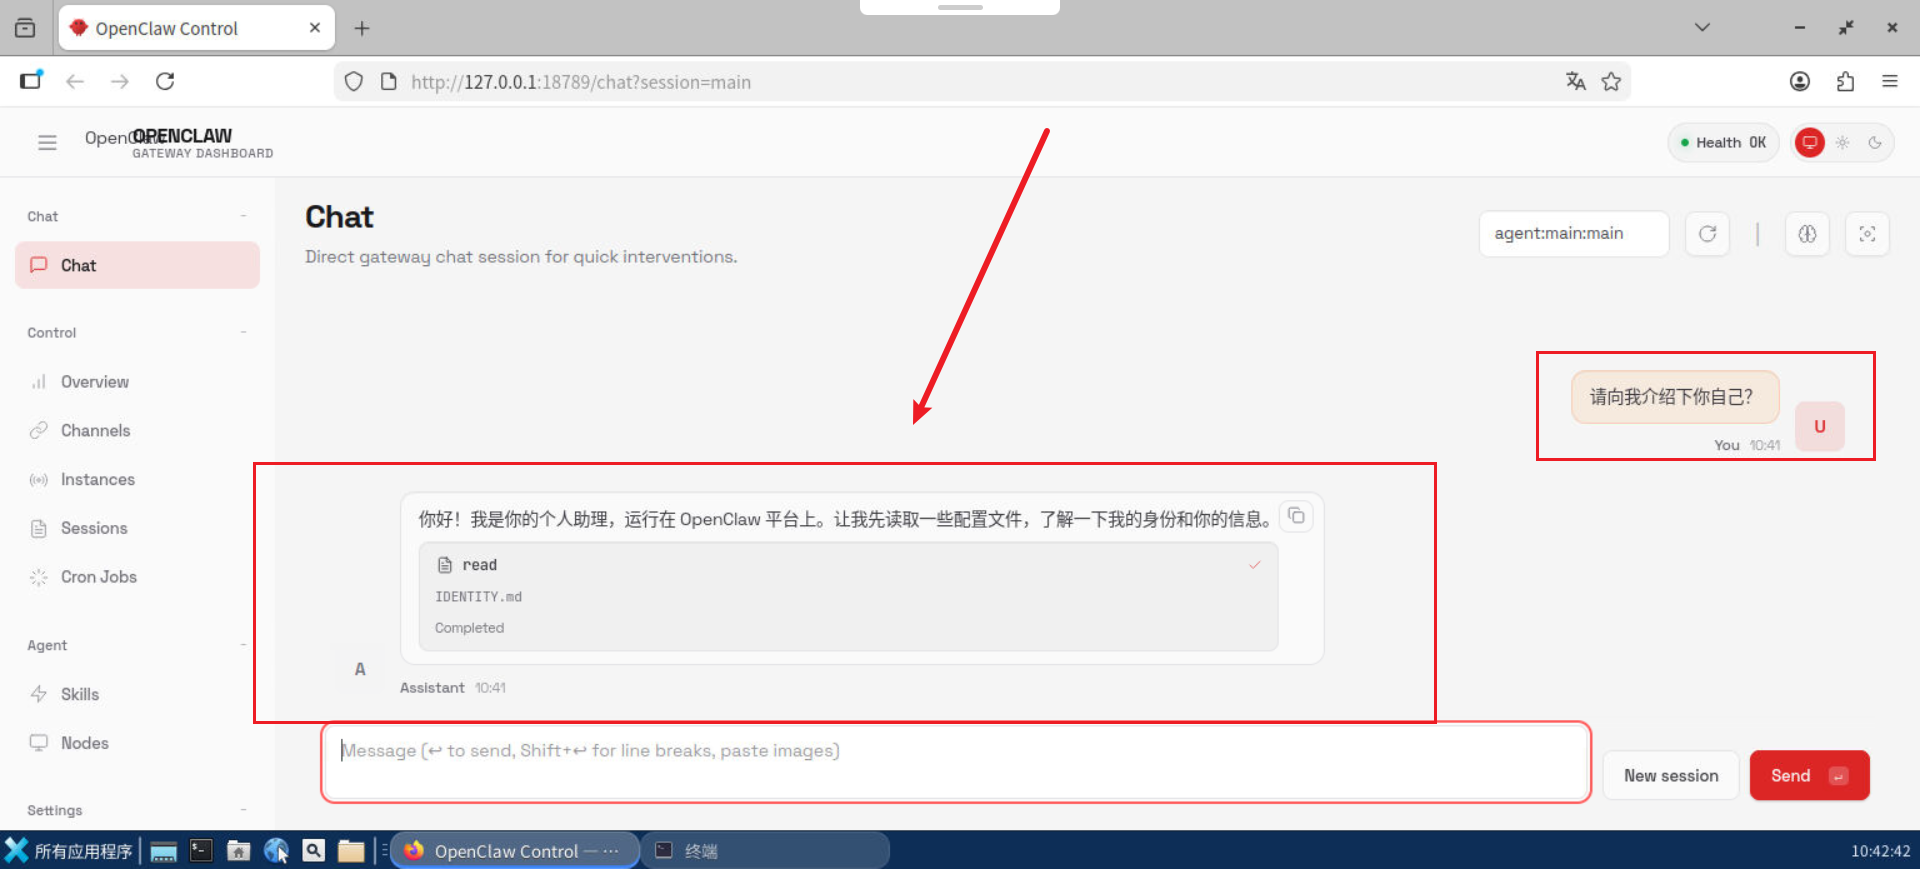This screenshot has width=1920, height=869.
Task: Open the application finder magnifier
Action: (x=313, y=851)
